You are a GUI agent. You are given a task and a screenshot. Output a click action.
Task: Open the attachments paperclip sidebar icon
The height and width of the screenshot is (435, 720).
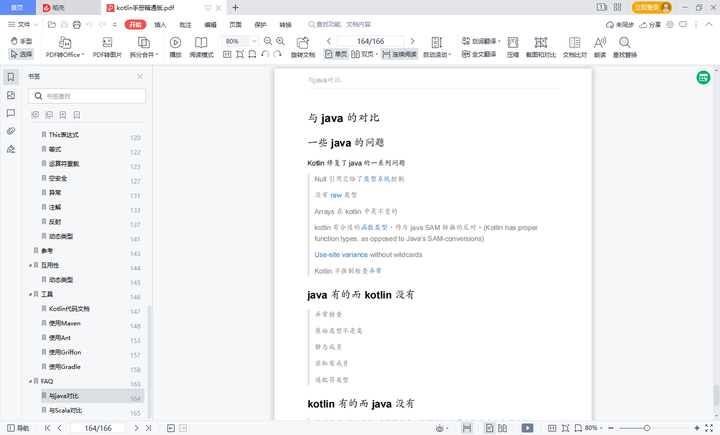(11, 131)
